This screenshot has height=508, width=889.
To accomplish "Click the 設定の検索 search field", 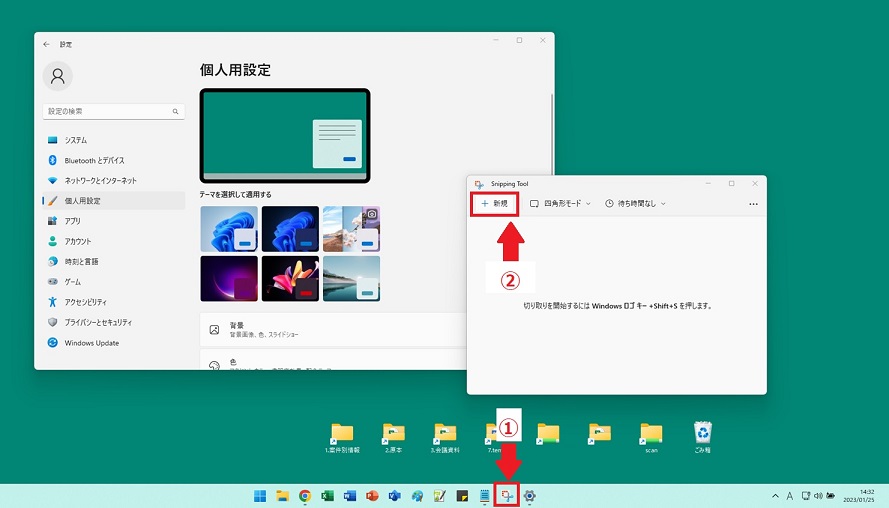I will (113, 112).
